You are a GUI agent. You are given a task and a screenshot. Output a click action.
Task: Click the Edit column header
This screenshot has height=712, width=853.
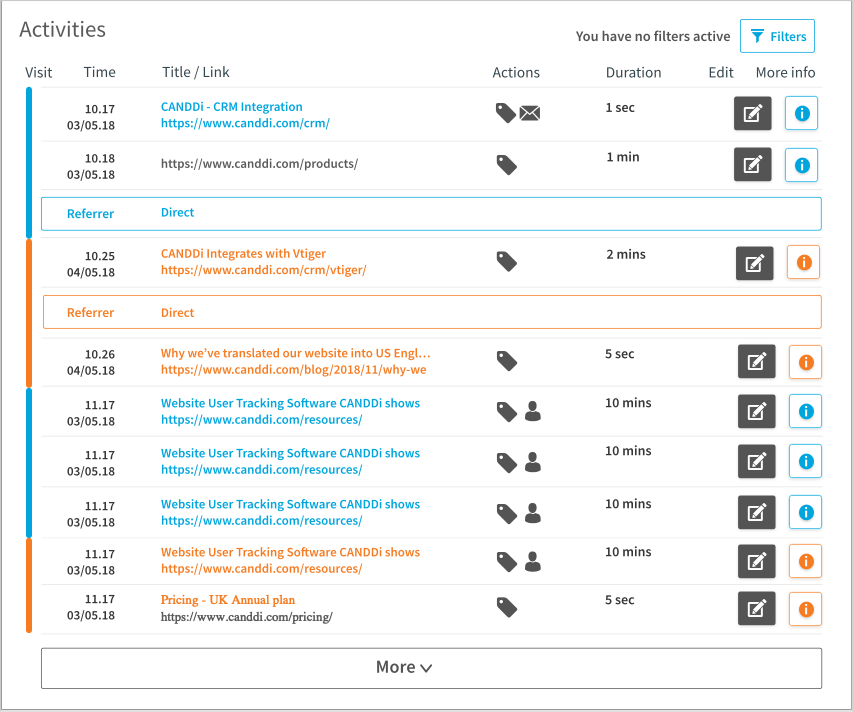[721, 72]
